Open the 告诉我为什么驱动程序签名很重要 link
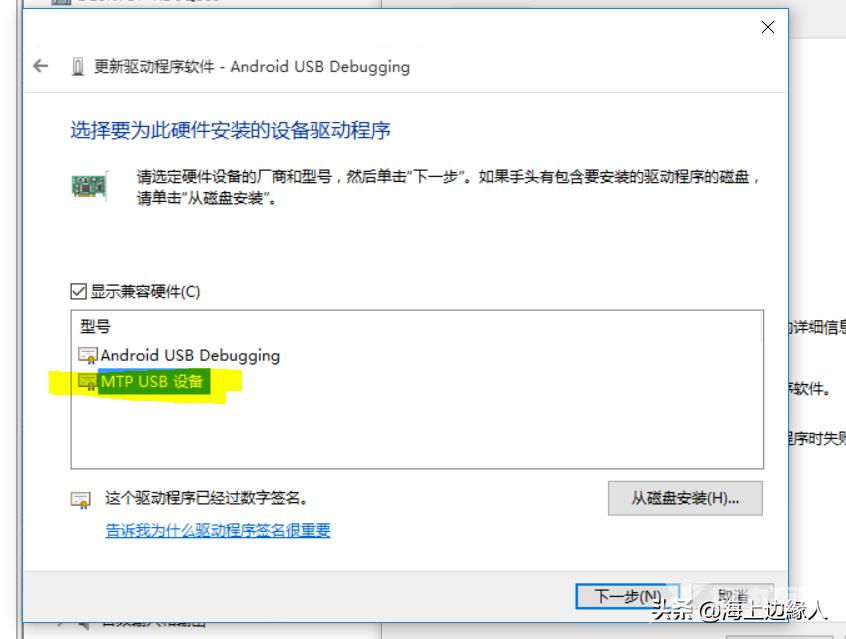This screenshot has width=846, height=639. click(x=217, y=531)
